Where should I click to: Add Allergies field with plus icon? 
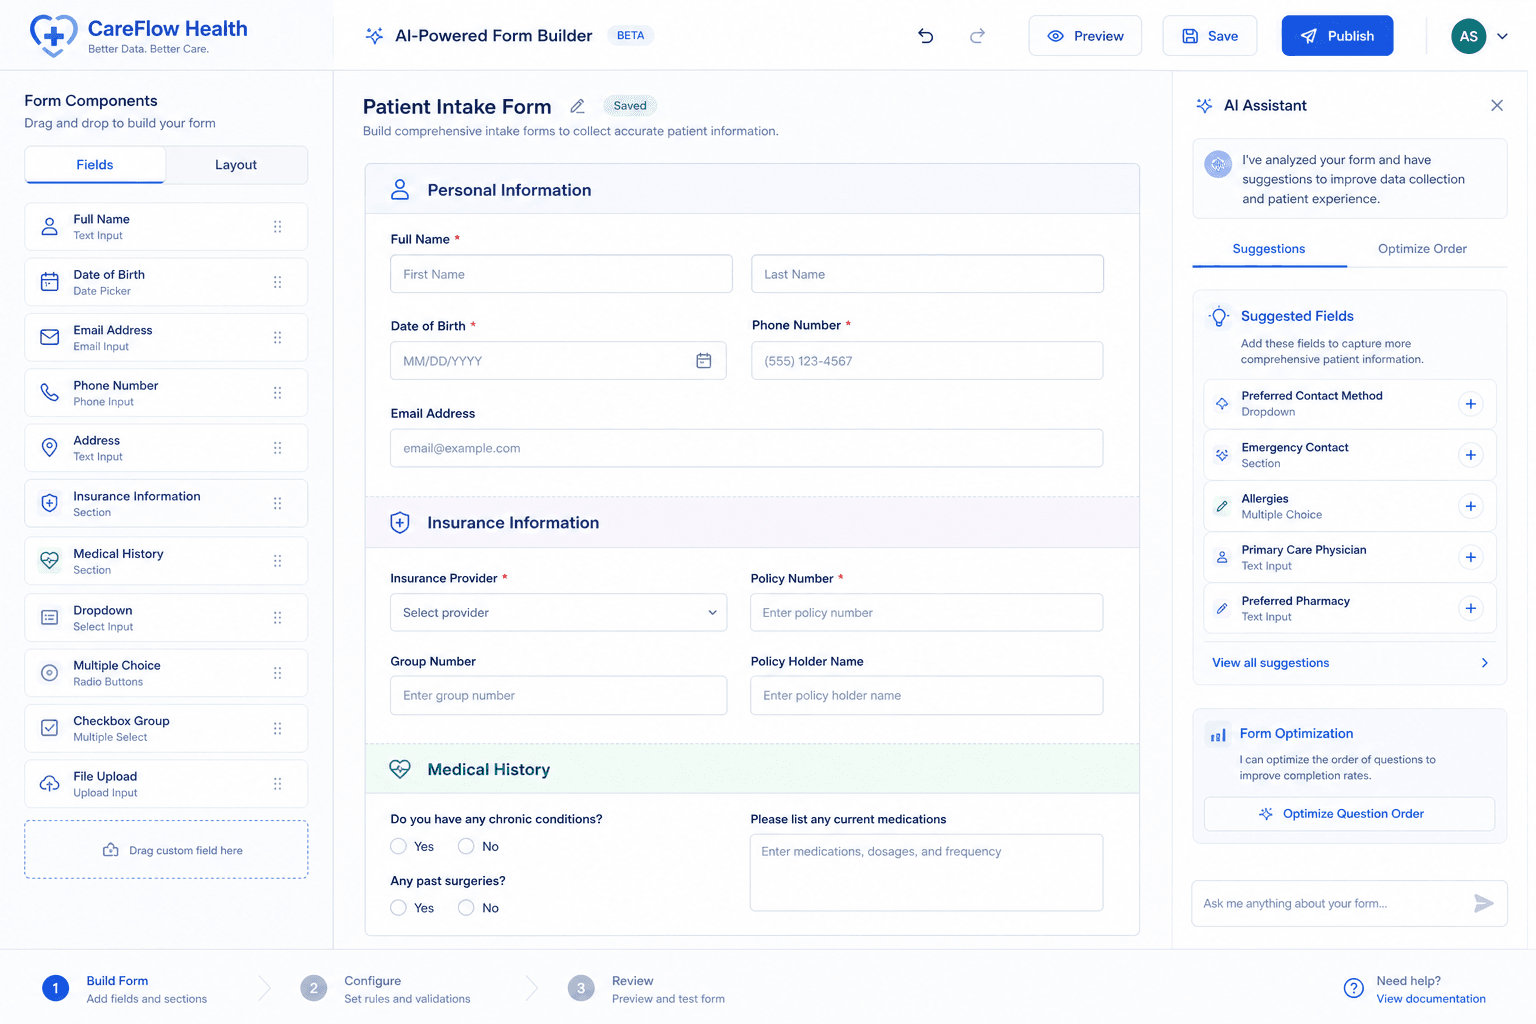pos(1470,506)
